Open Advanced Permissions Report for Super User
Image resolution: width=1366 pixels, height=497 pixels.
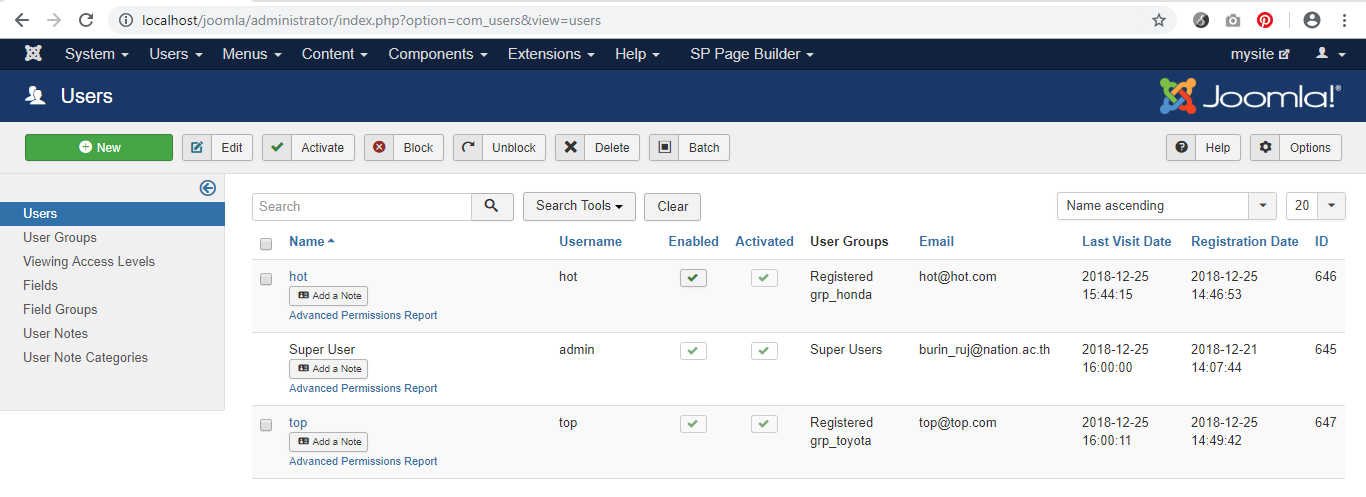(363, 388)
